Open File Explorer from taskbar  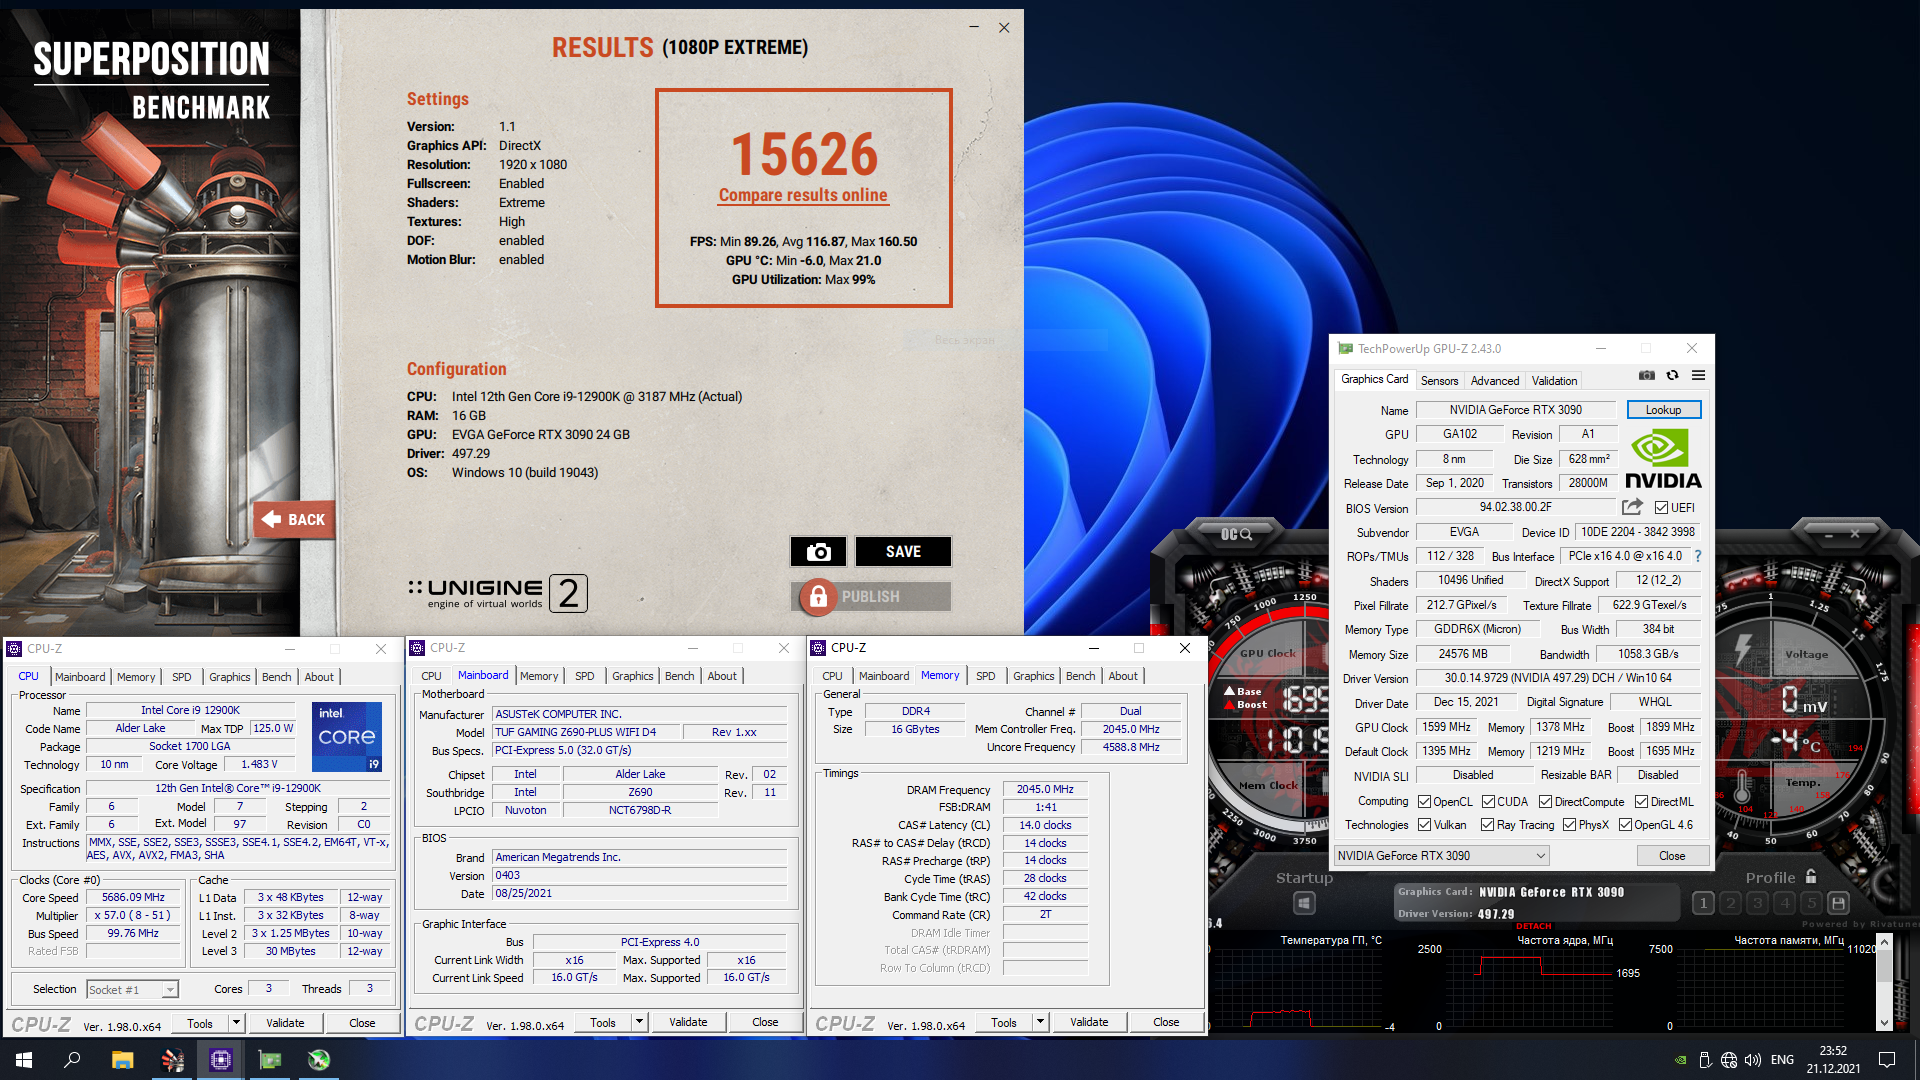click(x=122, y=1059)
